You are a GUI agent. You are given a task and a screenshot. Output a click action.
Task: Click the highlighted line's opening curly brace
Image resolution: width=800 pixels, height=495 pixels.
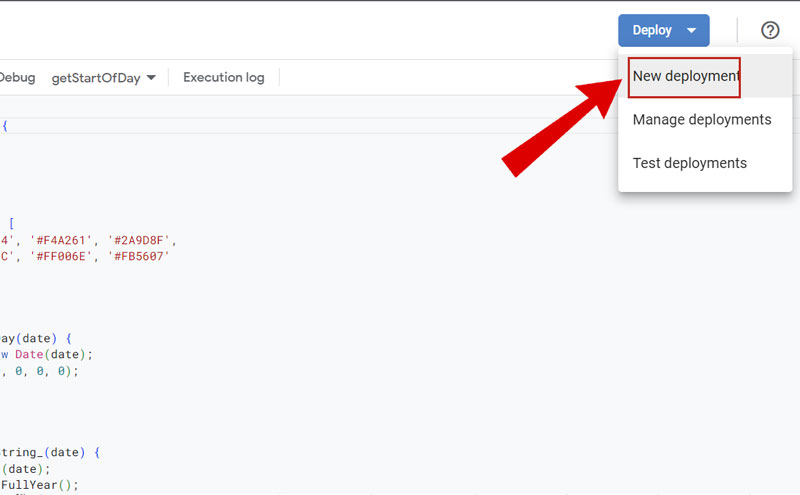coord(5,126)
